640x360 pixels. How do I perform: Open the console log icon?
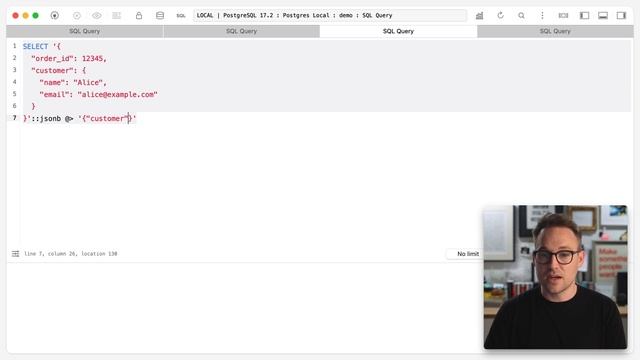click(x=563, y=16)
